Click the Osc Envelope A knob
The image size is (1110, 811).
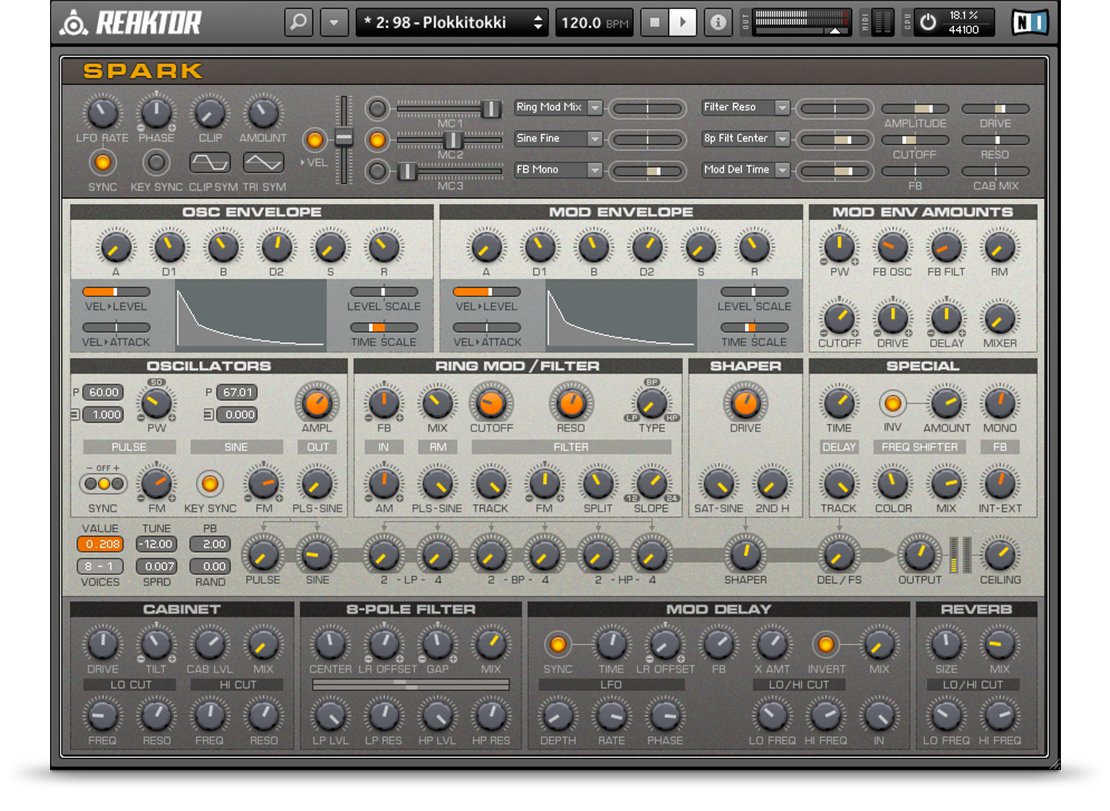[x=115, y=247]
